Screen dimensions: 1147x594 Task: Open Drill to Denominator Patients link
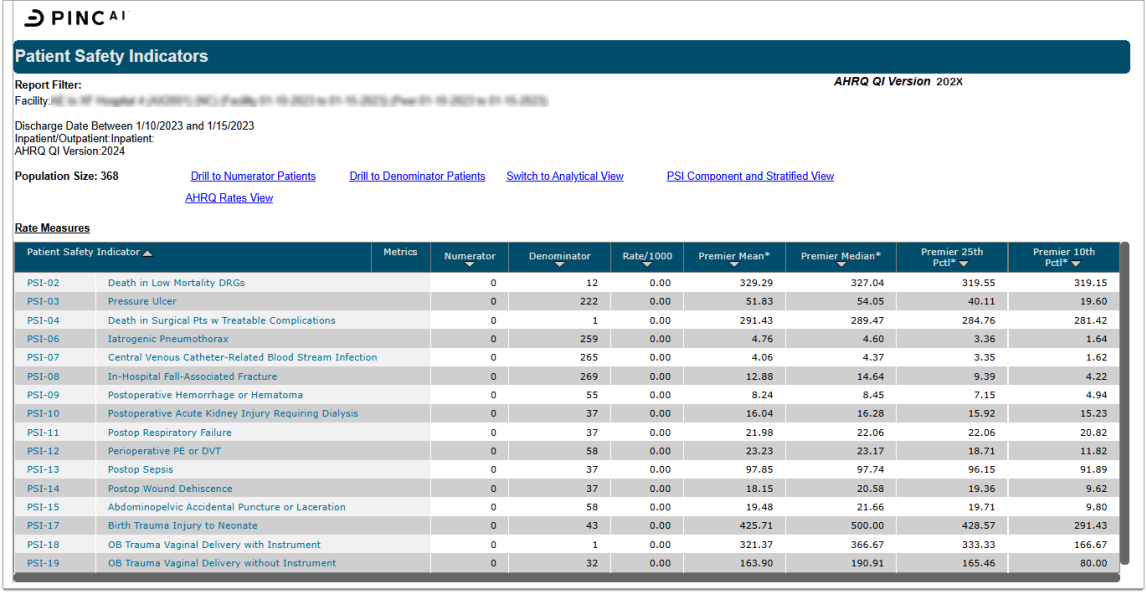coord(417,176)
